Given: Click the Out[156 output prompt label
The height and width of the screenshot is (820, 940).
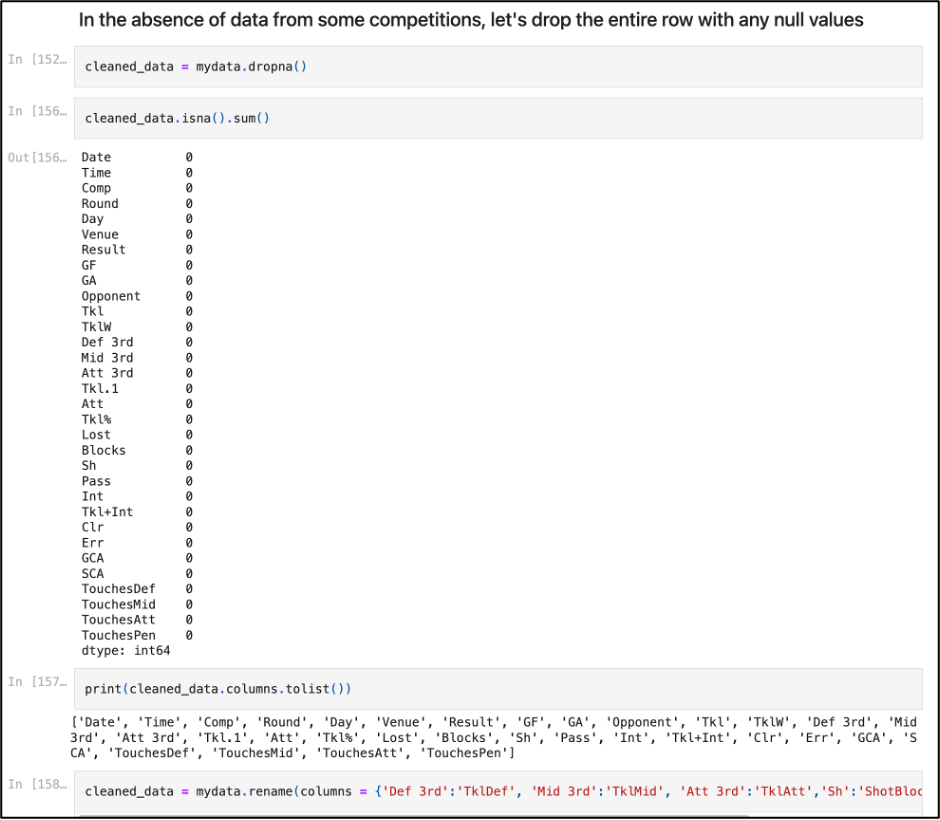Looking at the screenshot, I should click(36, 158).
